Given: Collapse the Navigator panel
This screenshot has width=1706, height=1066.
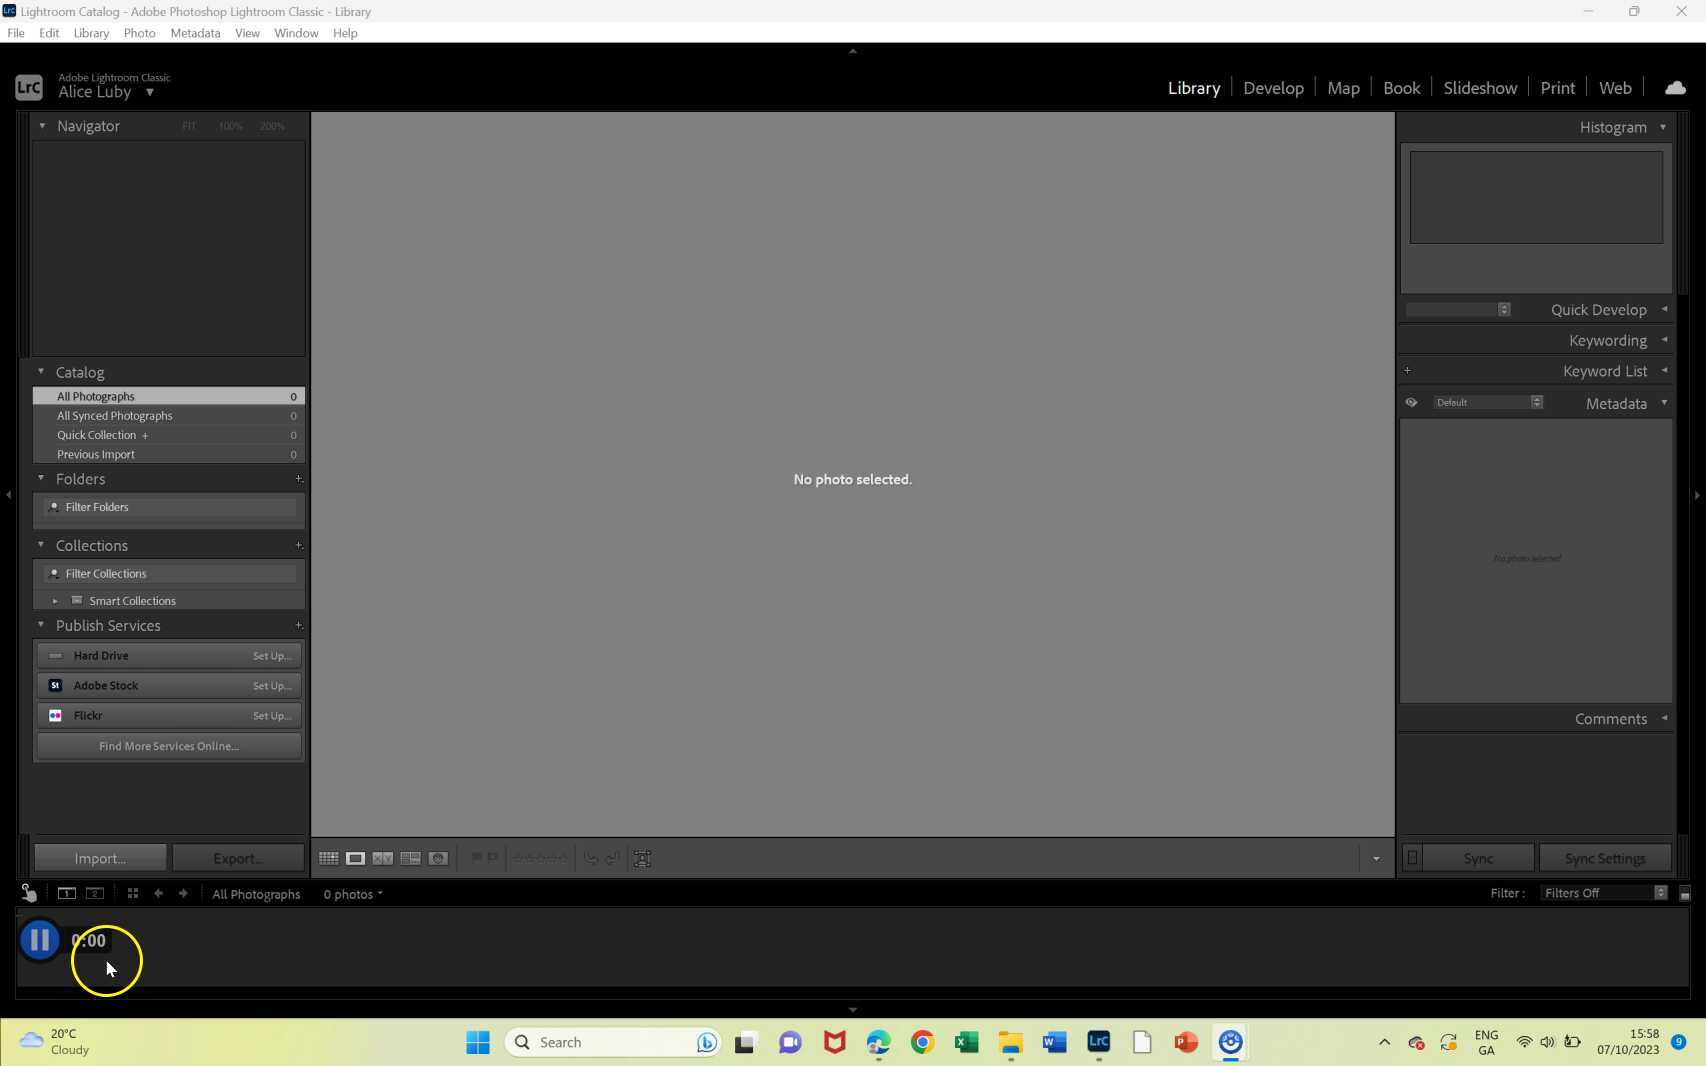Looking at the screenshot, I should click(x=42, y=126).
